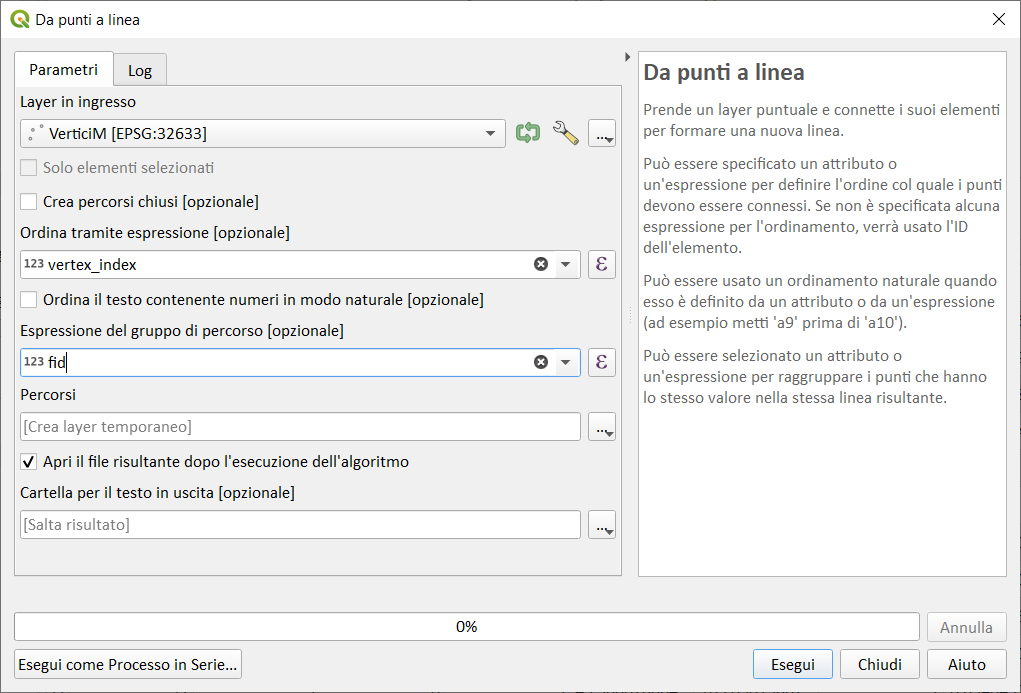Click Esegui come Processo in Serie button
This screenshot has height=693, width=1021.
(x=128, y=664)
